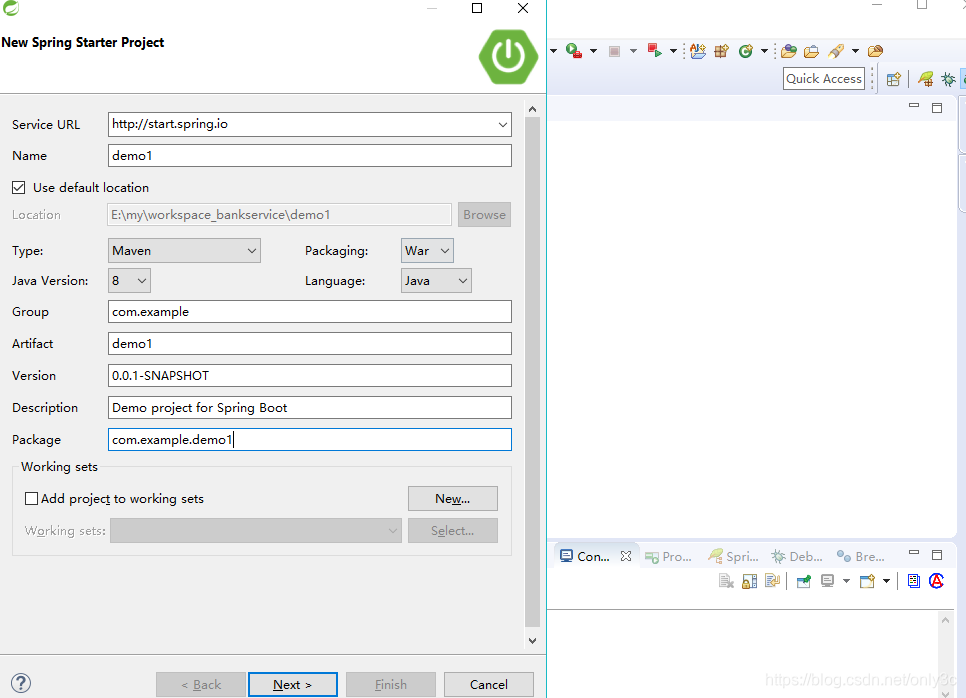The image size is (966, 698).
Task: Check Add project to working sets
Action: 31,498
